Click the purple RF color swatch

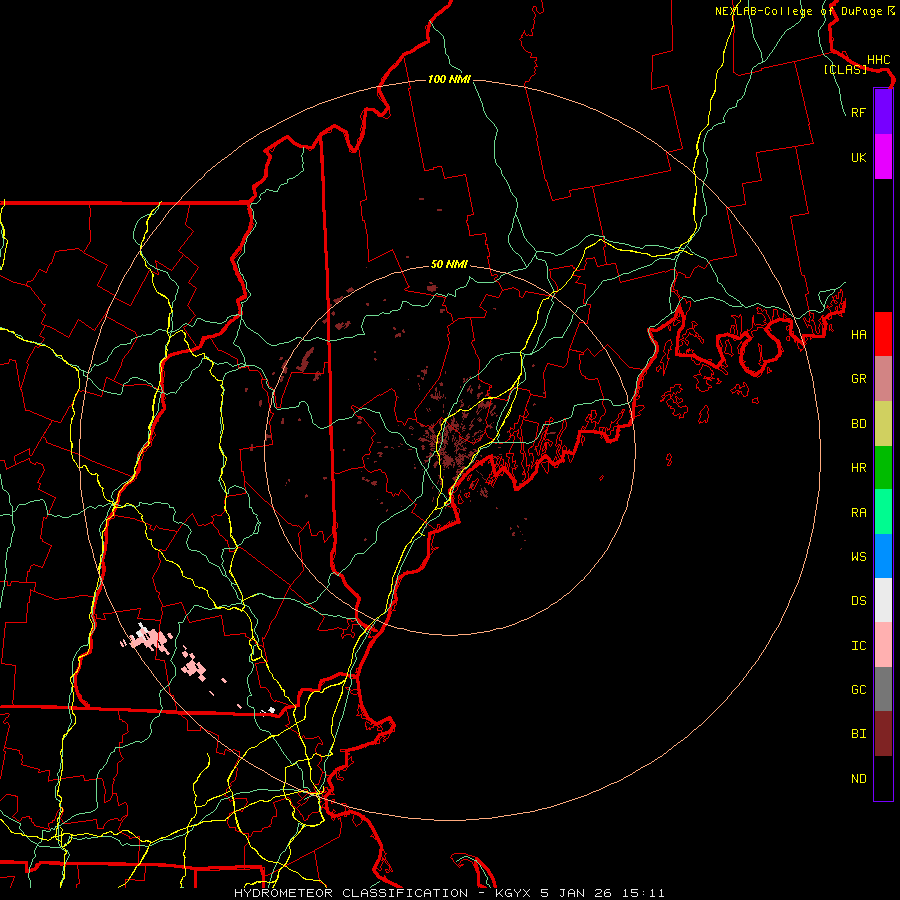[x=883, y=112]
